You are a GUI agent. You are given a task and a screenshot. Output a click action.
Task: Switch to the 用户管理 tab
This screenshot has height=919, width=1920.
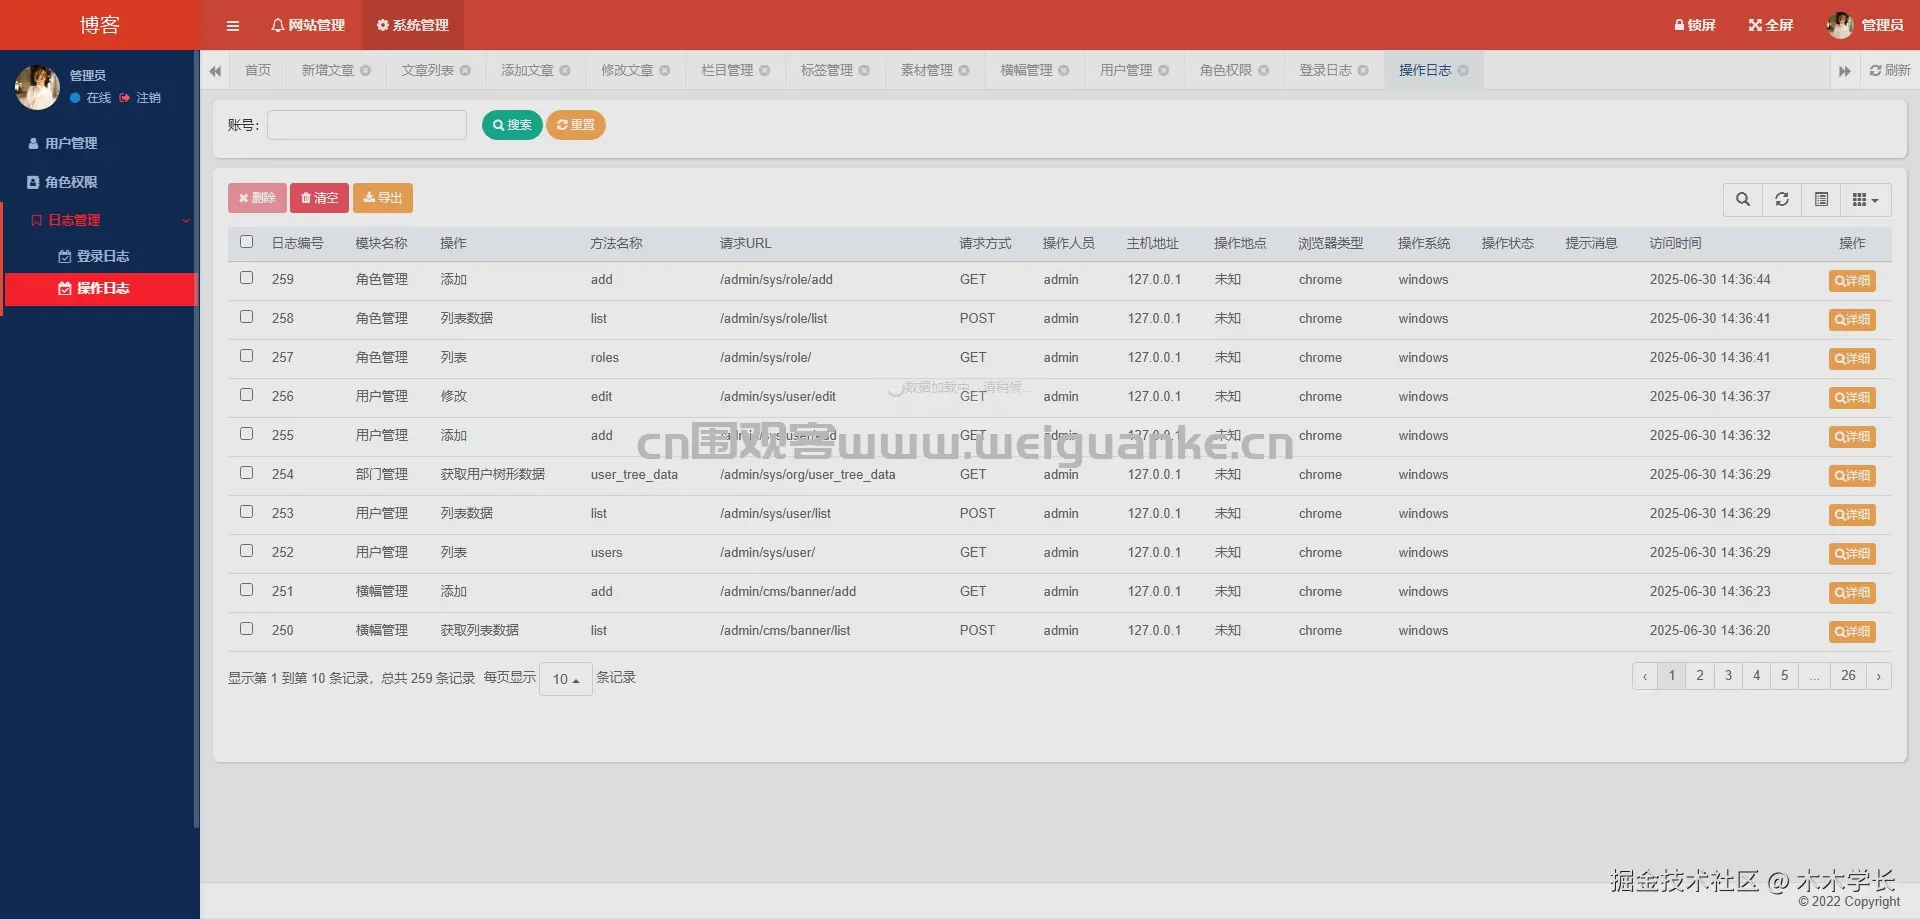click(x=1126, y=71)
